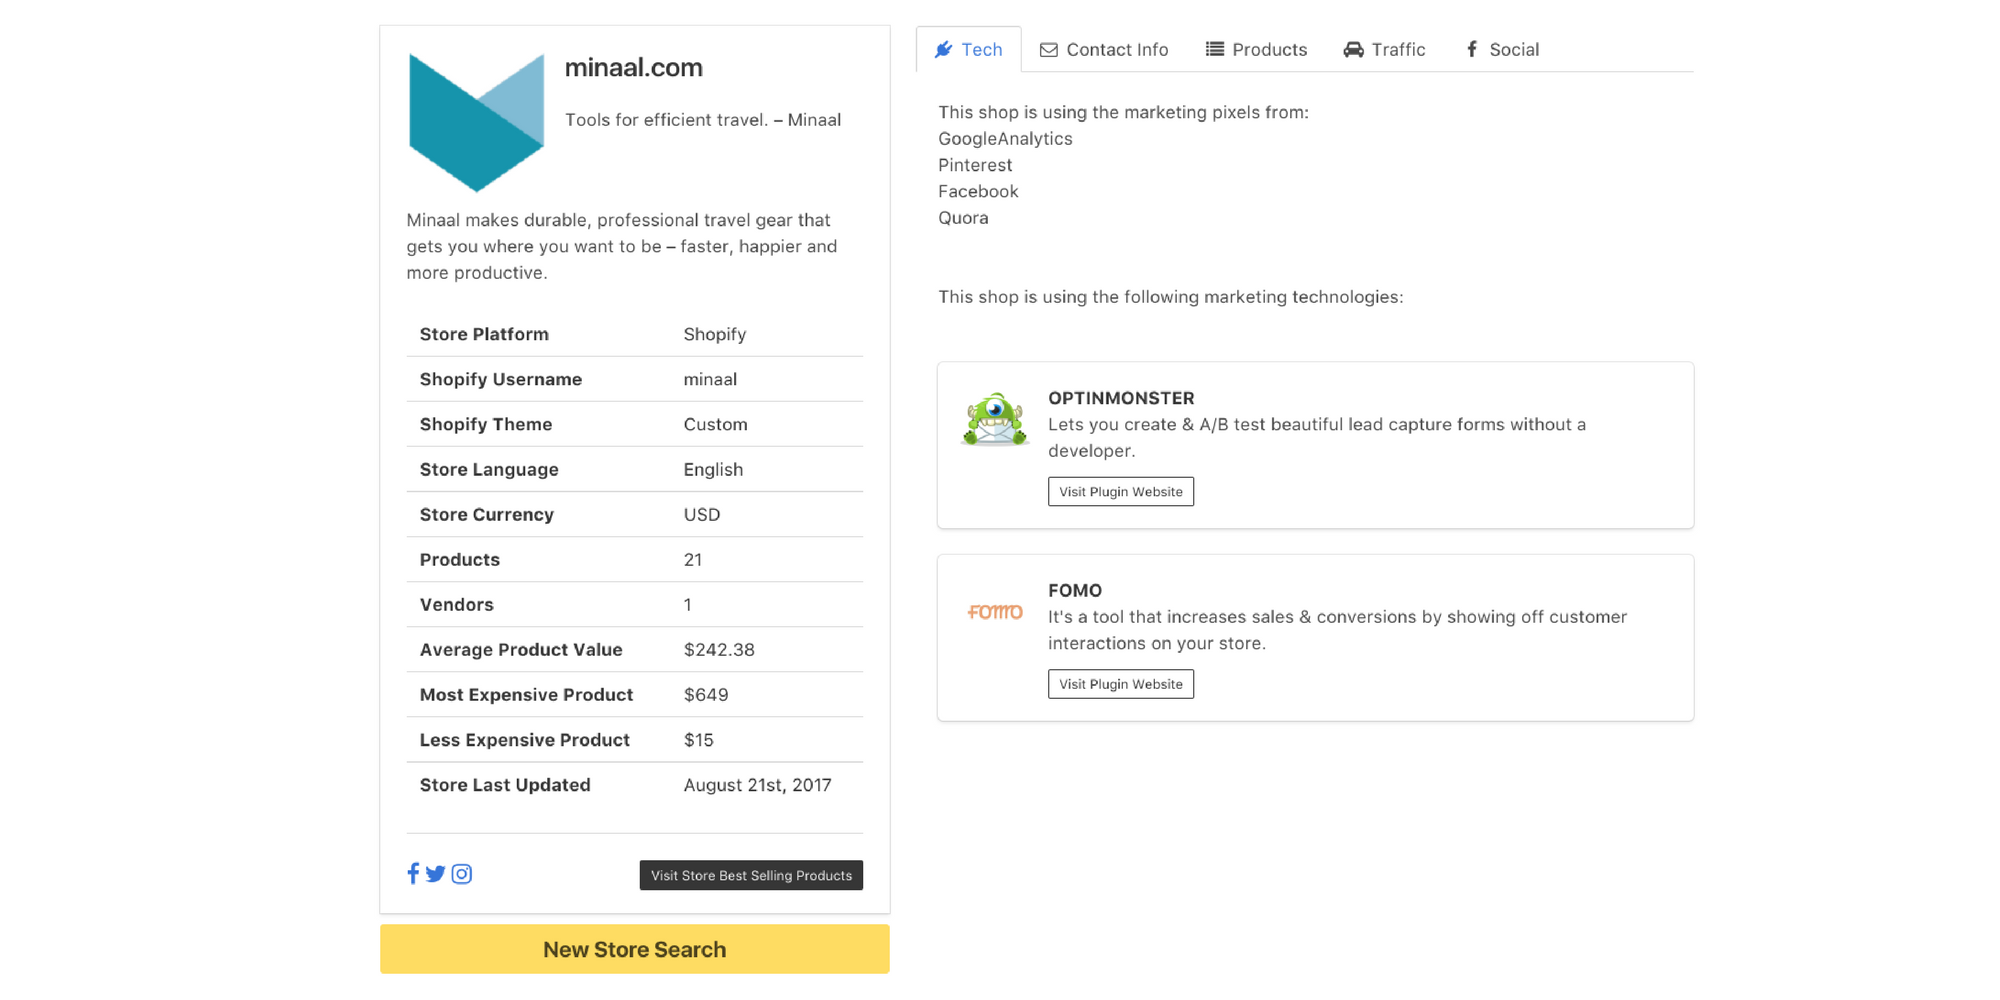Click the 'Quora' pixel entry
Image resolution: width=2000 pixels, height=1000 pixels.
click(x=963, y=218)
